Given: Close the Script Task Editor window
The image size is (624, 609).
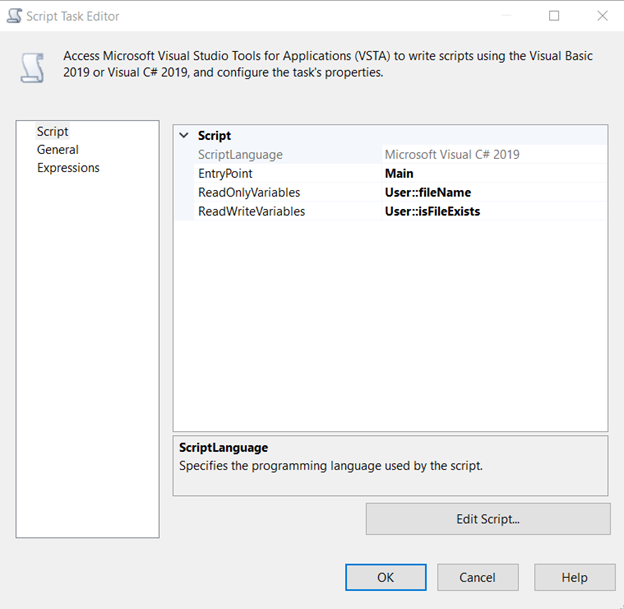Looking at the screenshot, I should pyautogui.click(x=603, y=16).
